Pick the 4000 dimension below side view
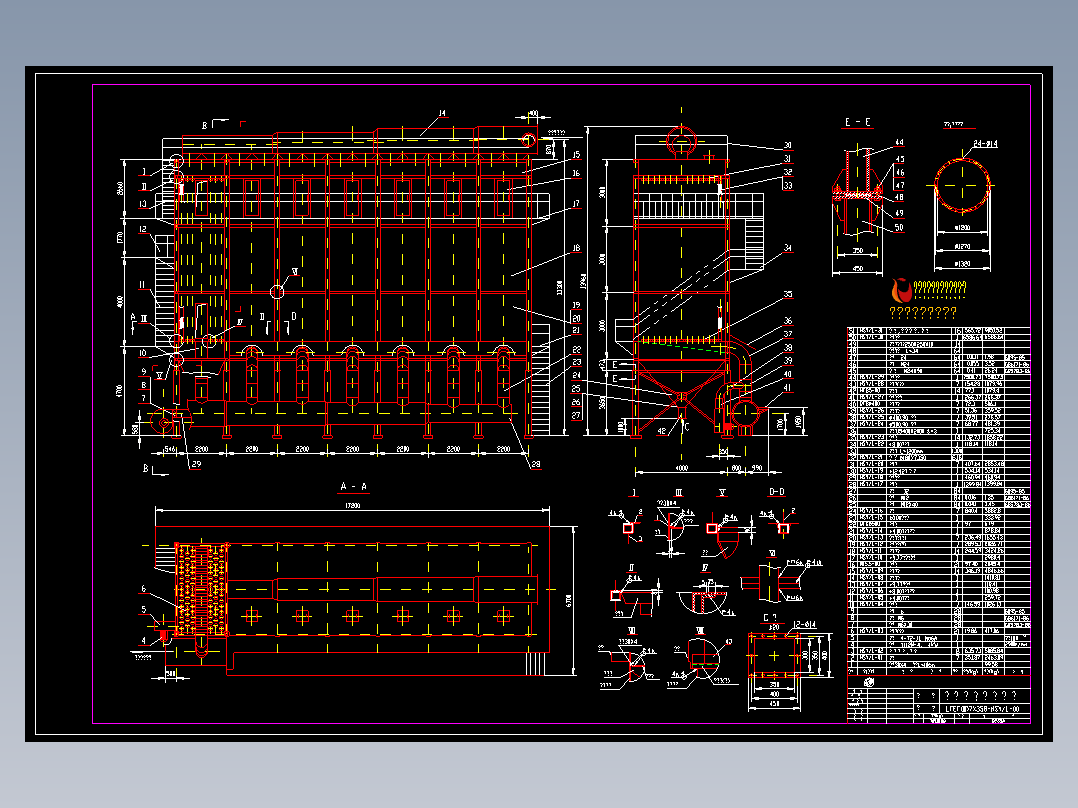1078x808 pixels. (x=681, y=468)
